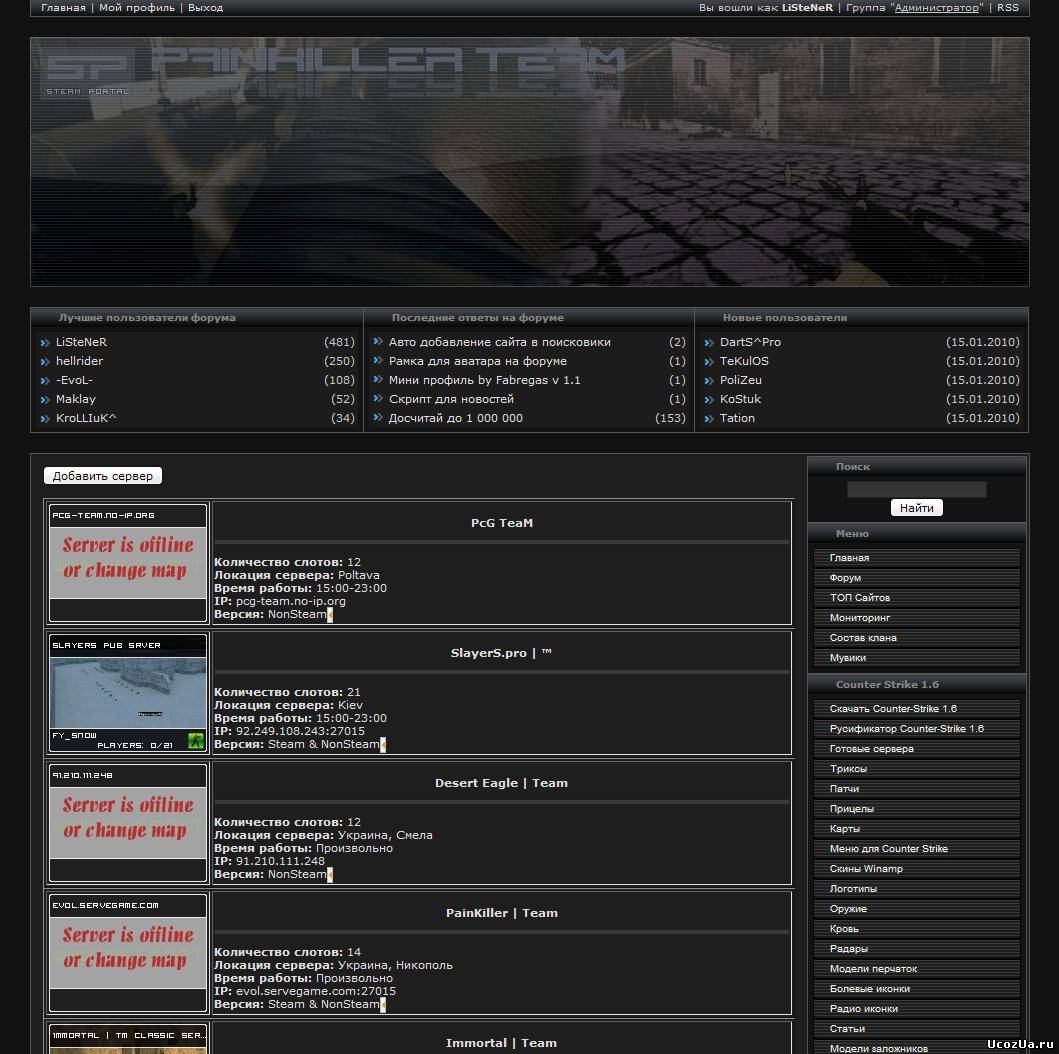Open Главная in sidebar Меню

point(916,558)
